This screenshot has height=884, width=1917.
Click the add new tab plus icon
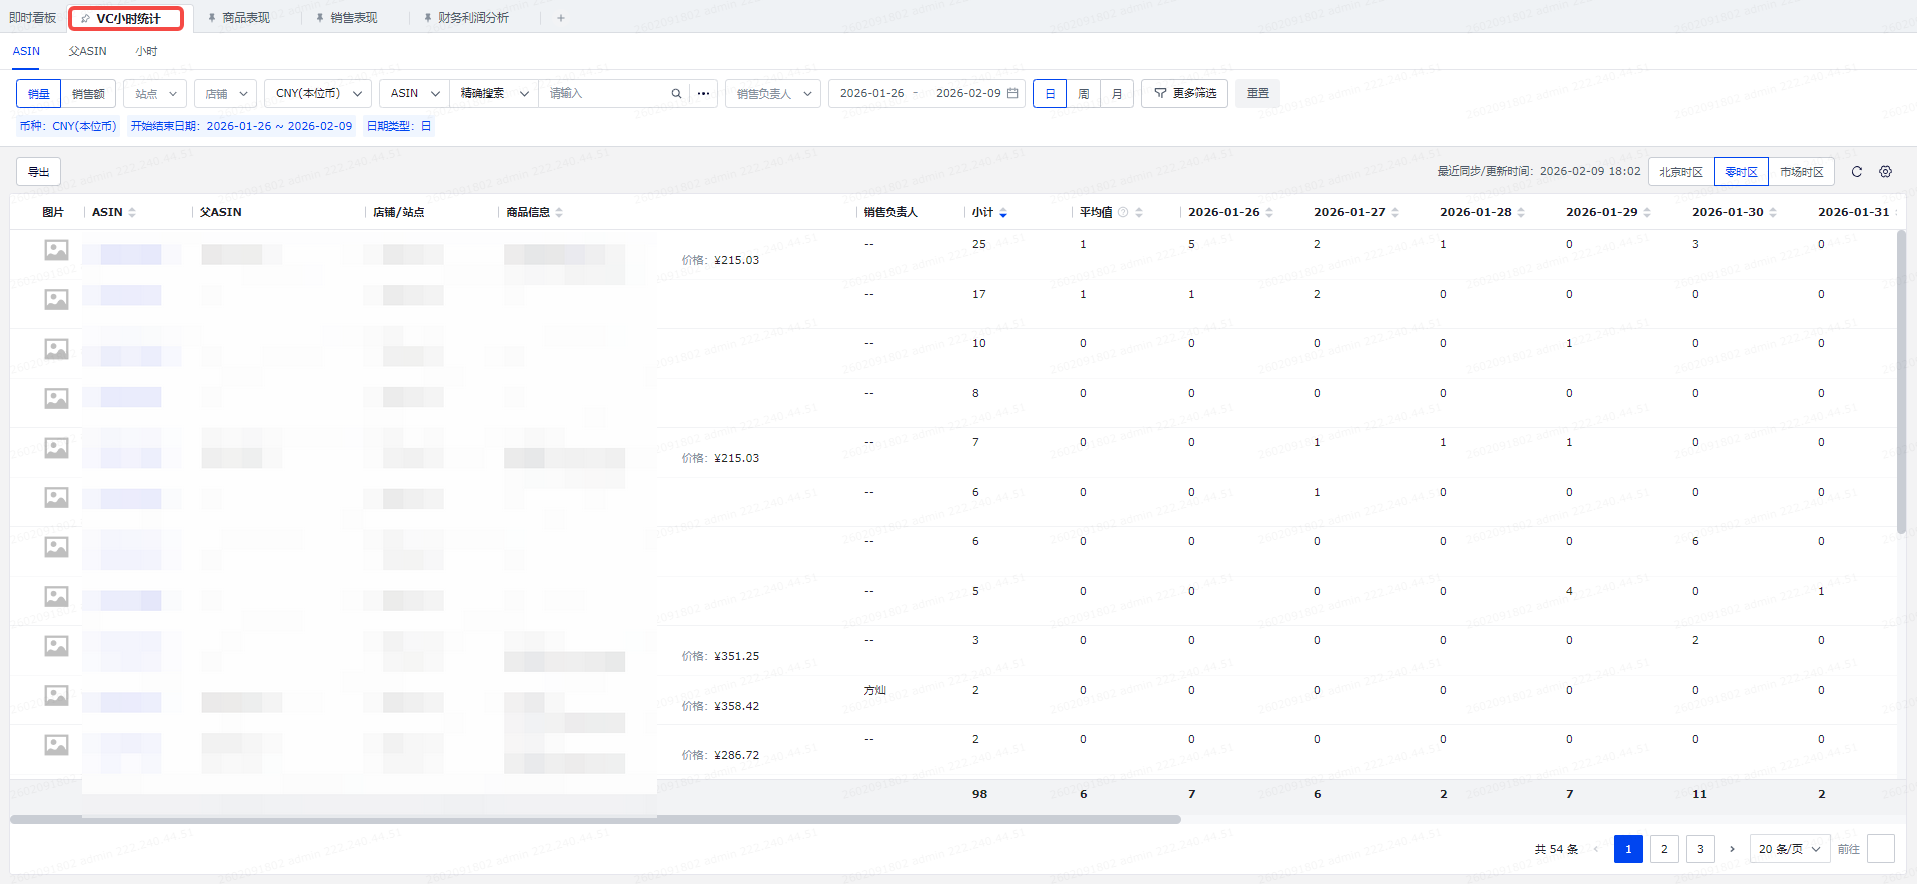pyautogui.click(x=561, y=18)
